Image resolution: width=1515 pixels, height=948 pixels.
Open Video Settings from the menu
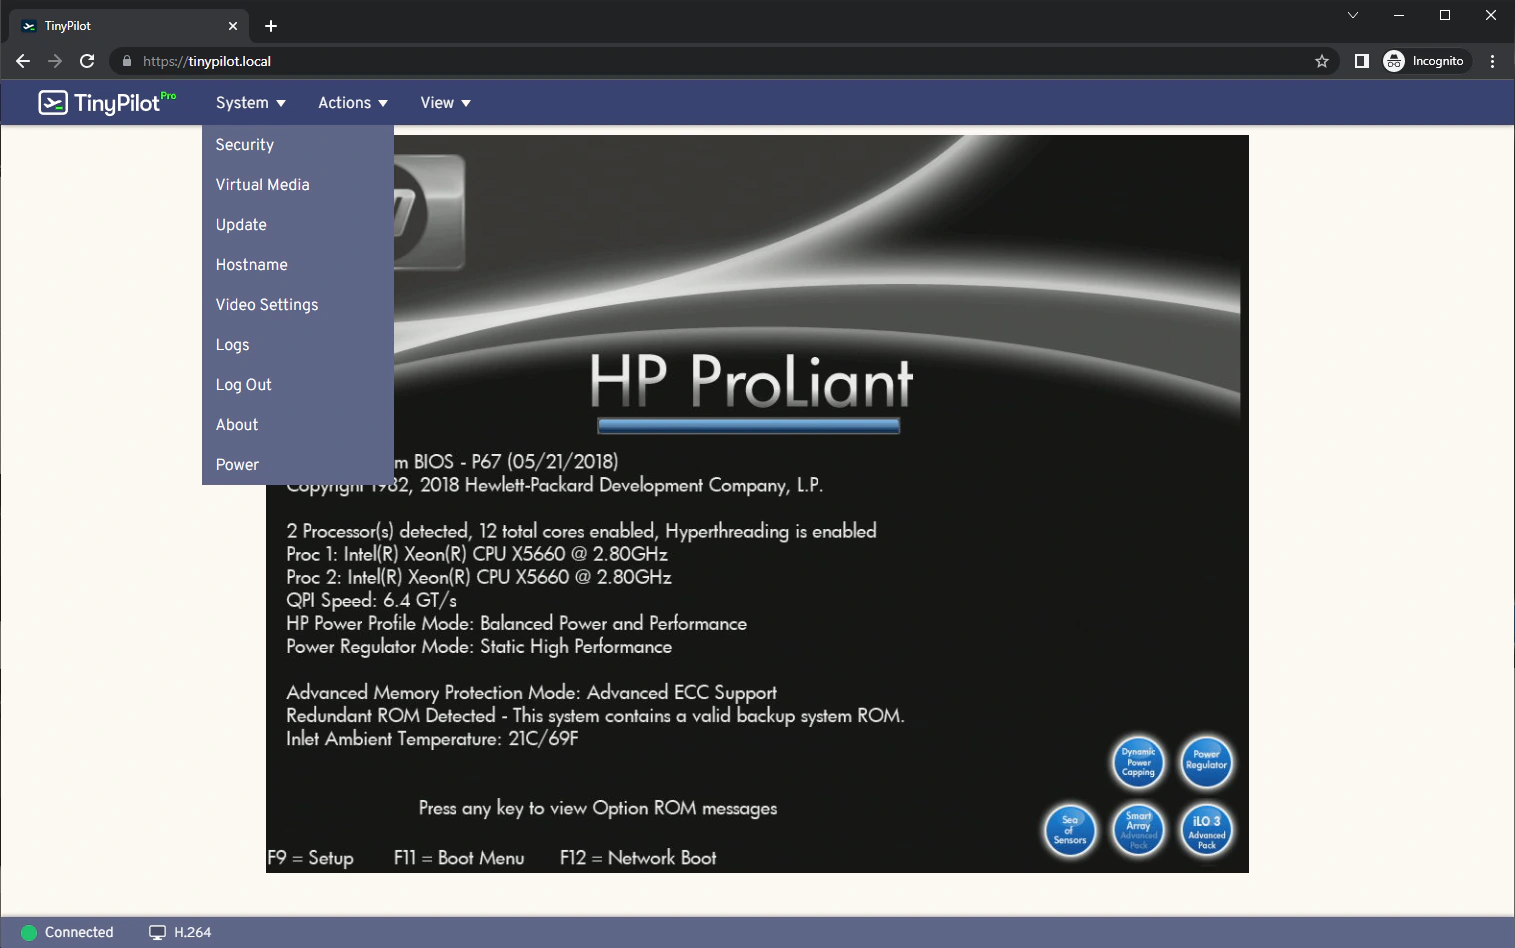pyautogui.click(x=298, y=305)
